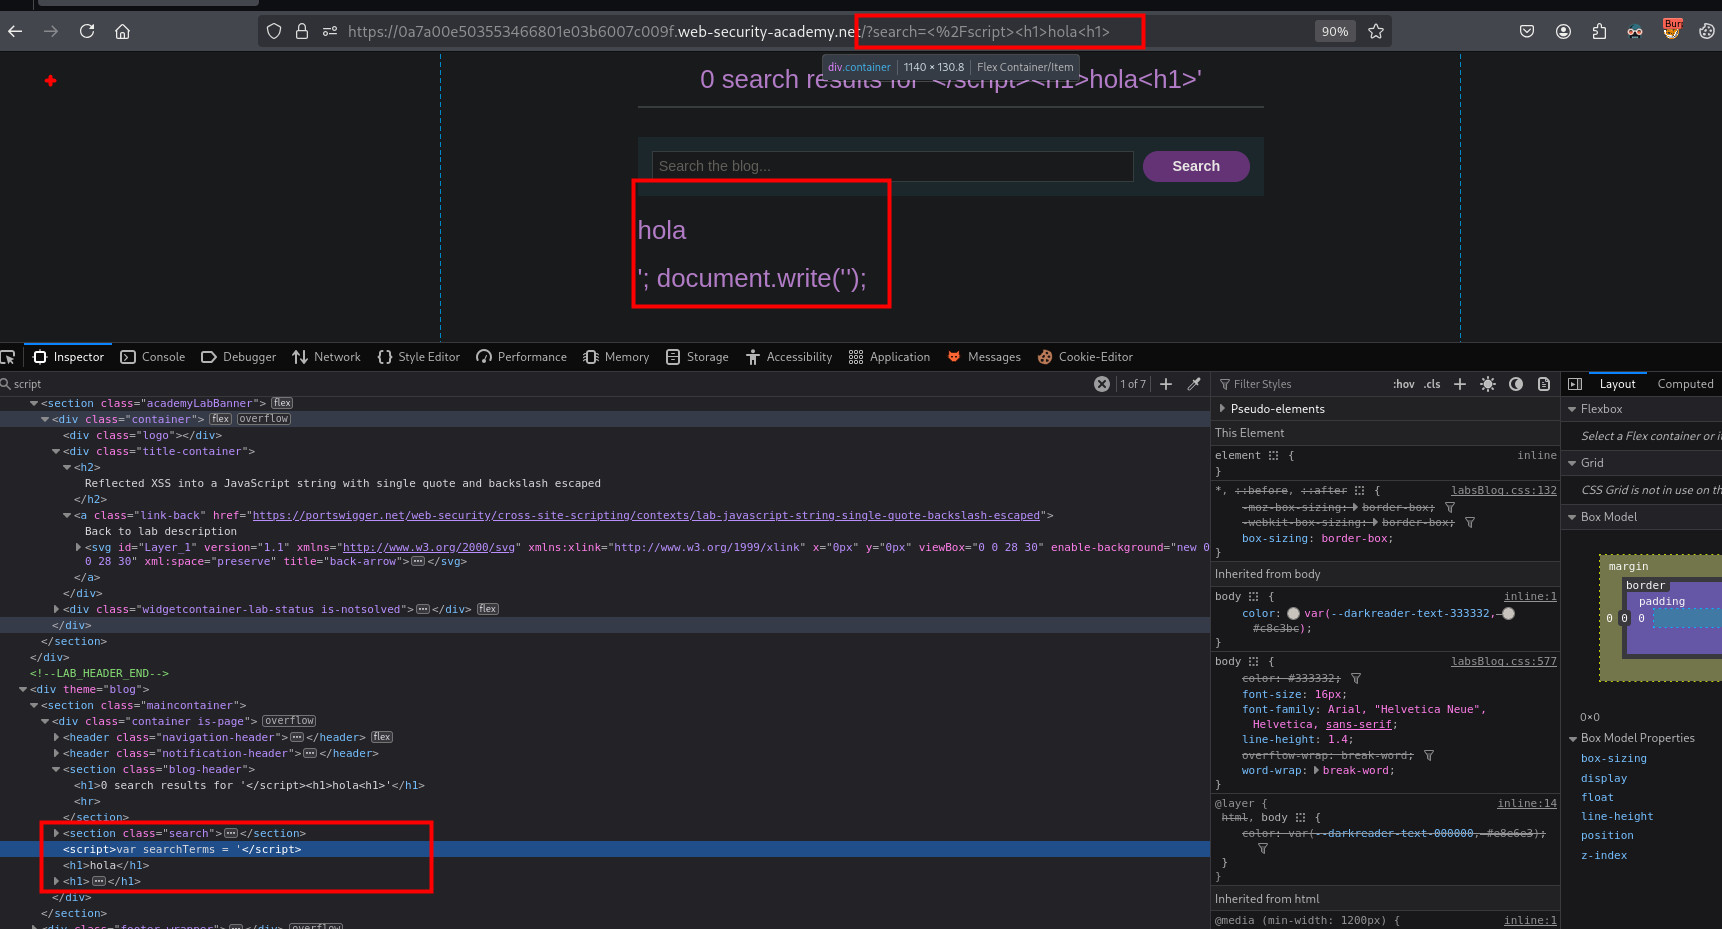Open the browser extensions menu
The image size is (1722, 929).
(1599, 31)
